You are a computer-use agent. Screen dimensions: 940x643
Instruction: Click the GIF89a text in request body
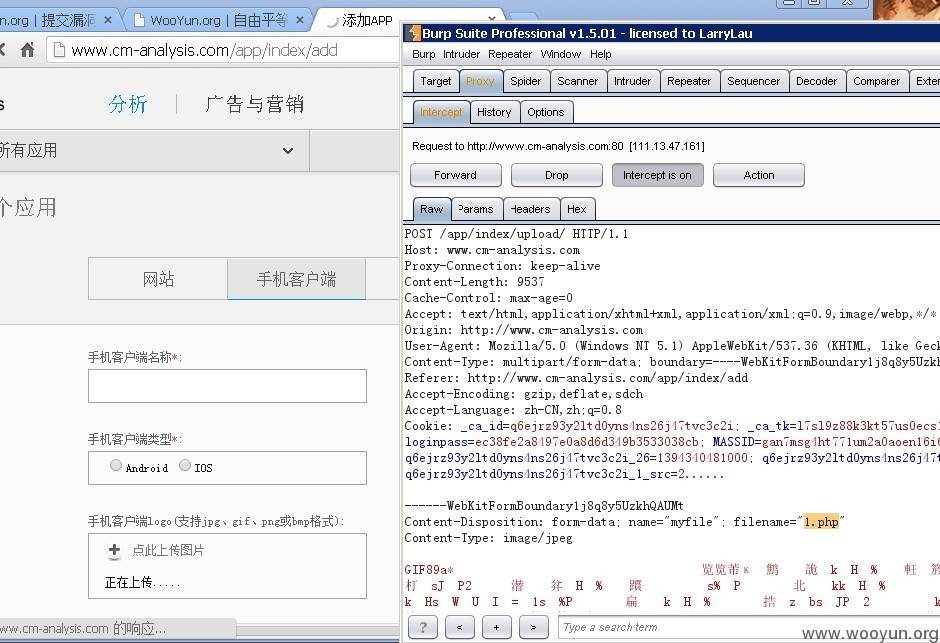click(x=429, y=570)
